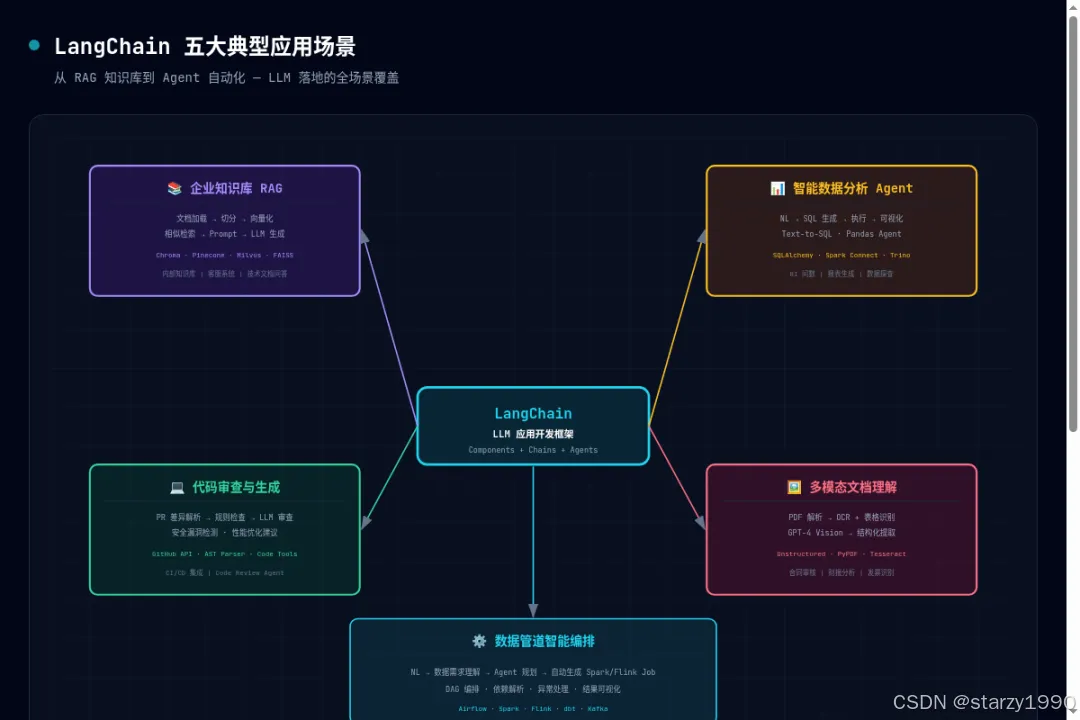Click the books icon beside 企业知识库 RAG
1080x720 pixels.
coord(174,188)
